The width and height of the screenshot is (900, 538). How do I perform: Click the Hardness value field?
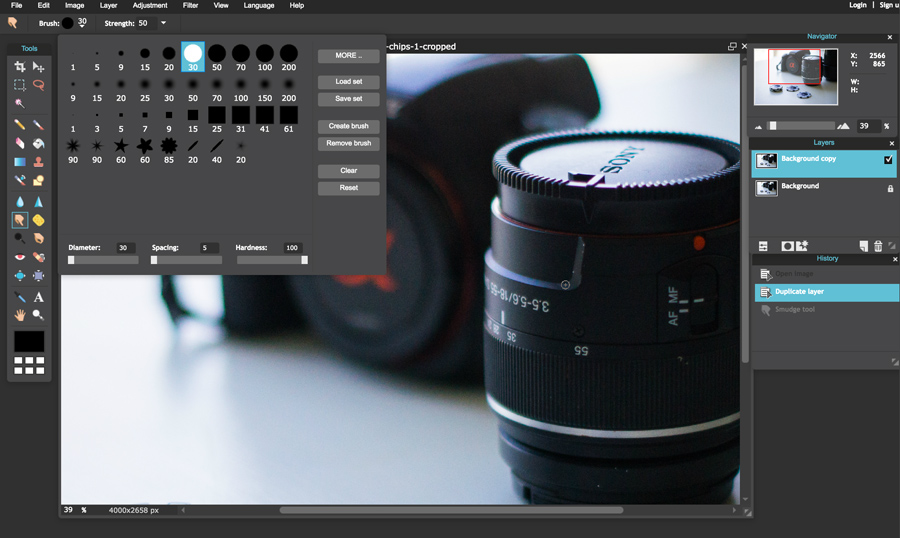point(293,248)
